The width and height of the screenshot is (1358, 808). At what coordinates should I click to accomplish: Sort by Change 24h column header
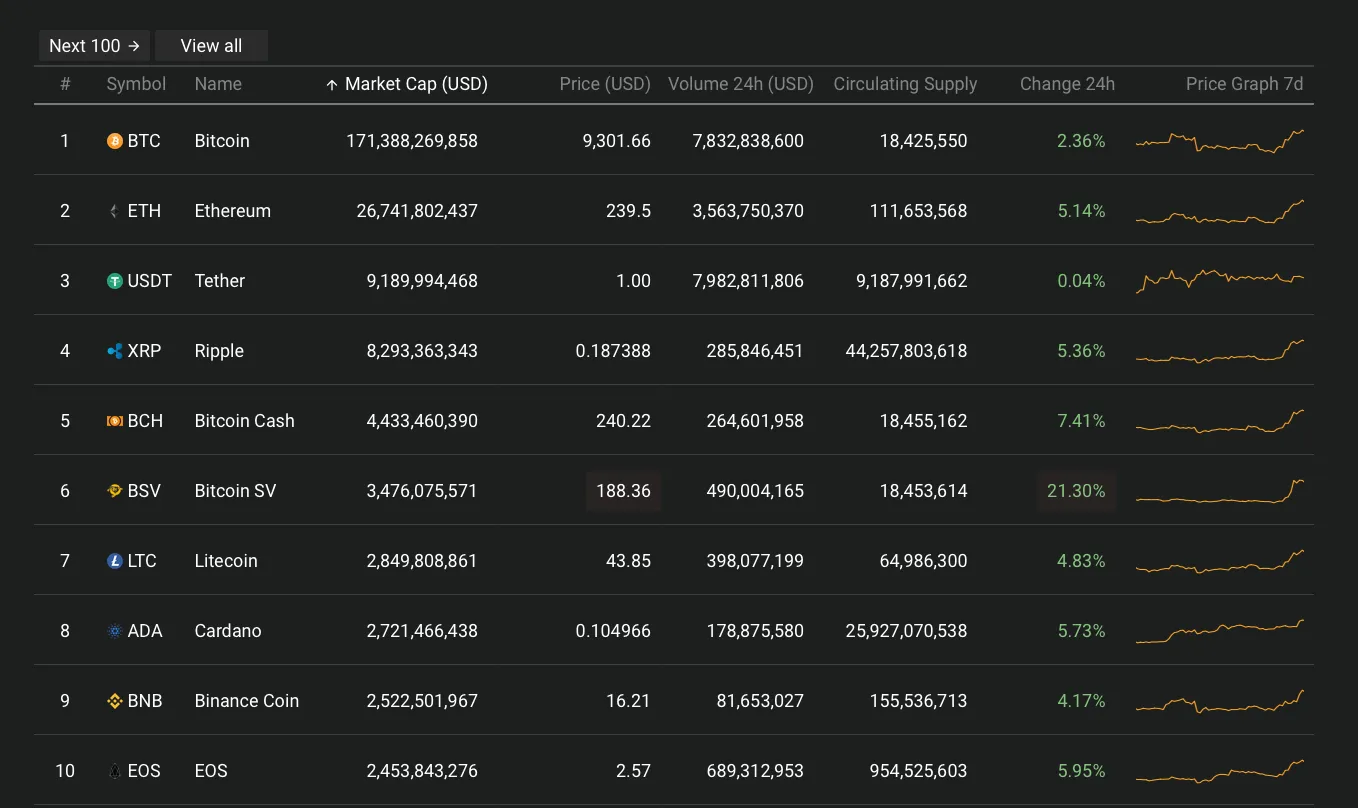click(1066, 84)
